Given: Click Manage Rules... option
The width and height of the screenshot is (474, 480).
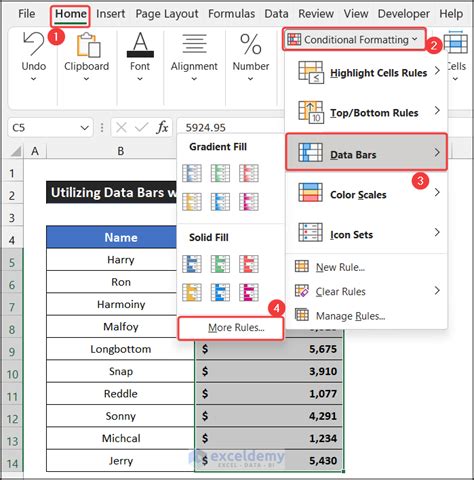Looking at the screenshot, I should coord(366,315).
